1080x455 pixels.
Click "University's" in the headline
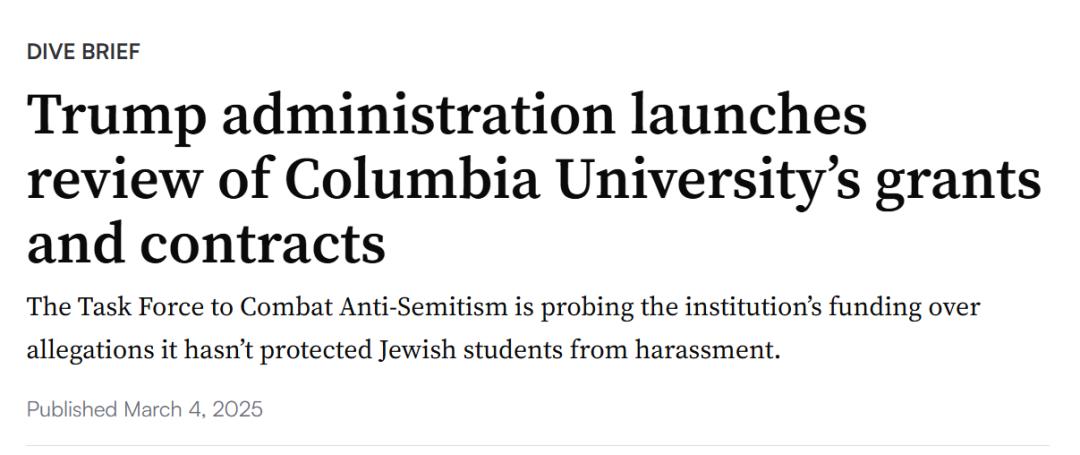(707, 182)
